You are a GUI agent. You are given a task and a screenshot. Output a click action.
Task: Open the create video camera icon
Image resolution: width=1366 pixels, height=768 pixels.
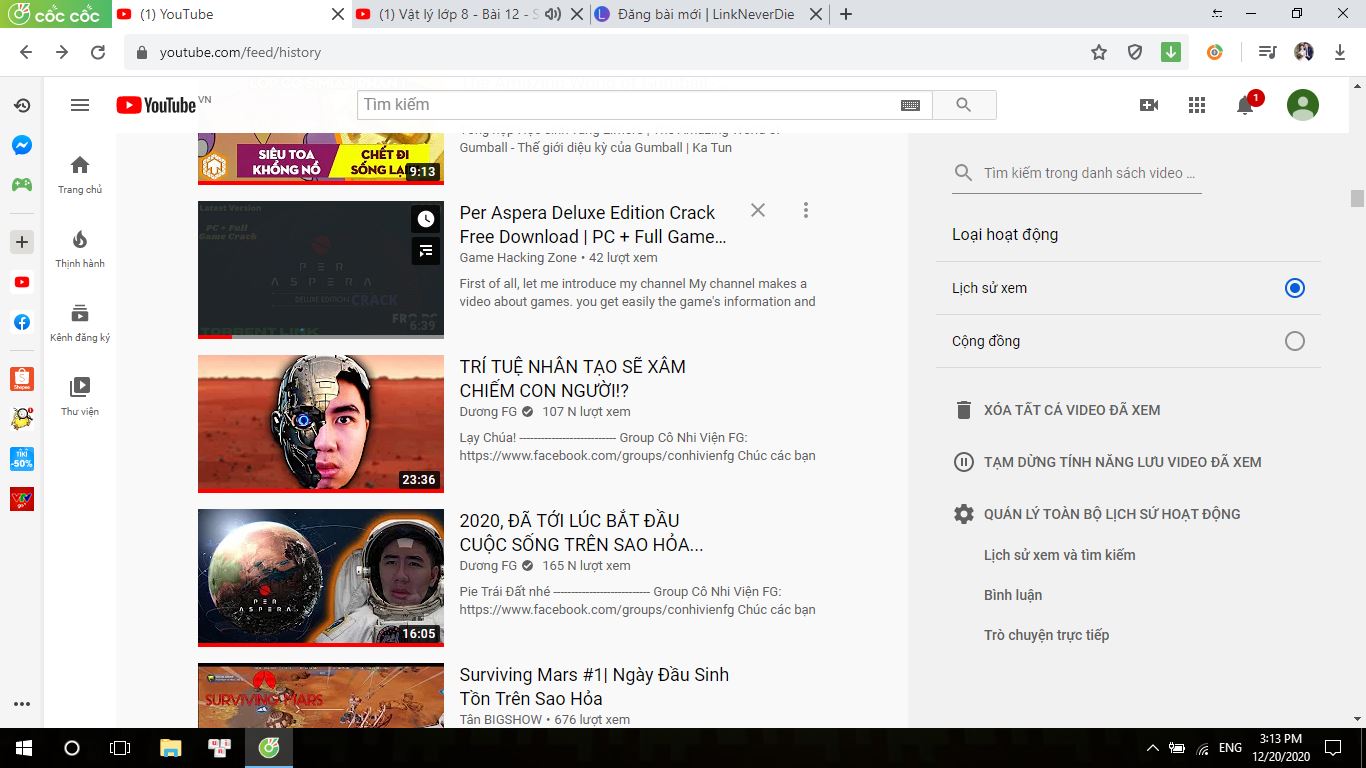tap(1148, 105)
